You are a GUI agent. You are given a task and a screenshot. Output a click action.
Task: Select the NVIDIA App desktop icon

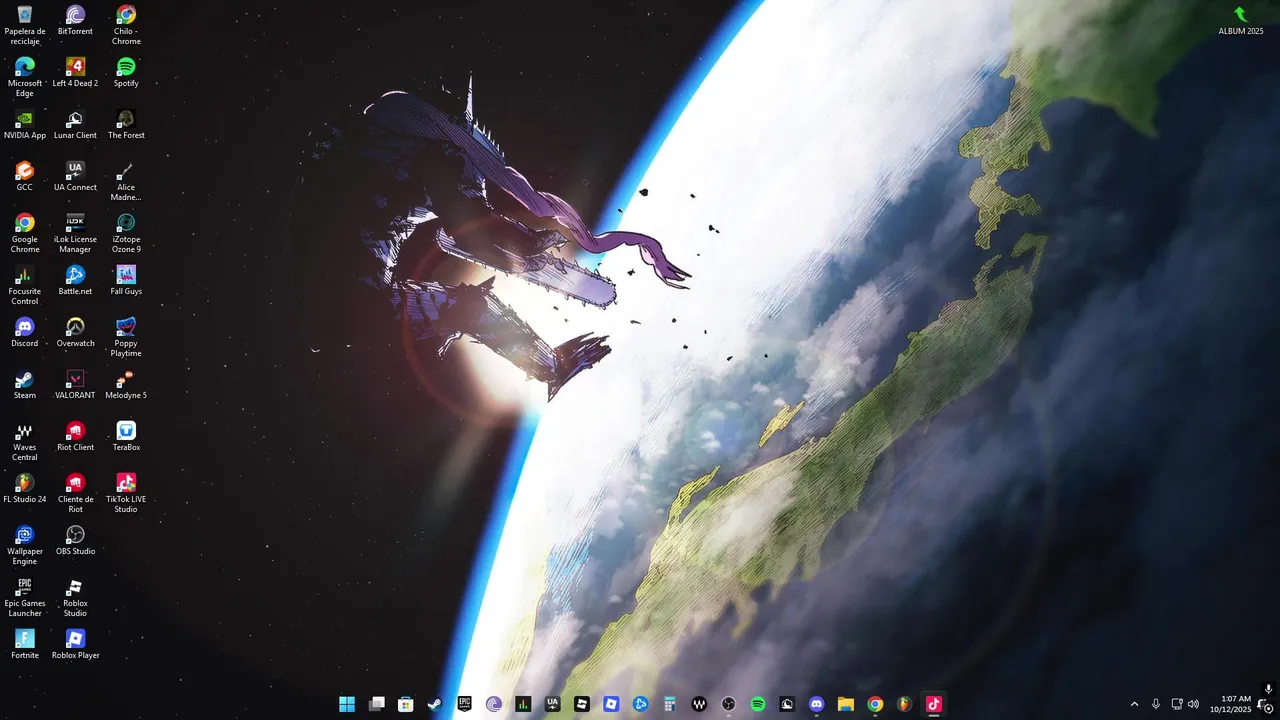(x=25, y=124)
